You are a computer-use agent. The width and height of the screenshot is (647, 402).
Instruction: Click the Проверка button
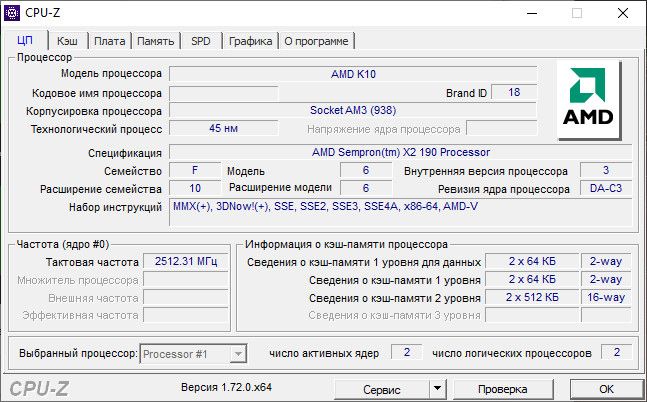coord(503,389)
